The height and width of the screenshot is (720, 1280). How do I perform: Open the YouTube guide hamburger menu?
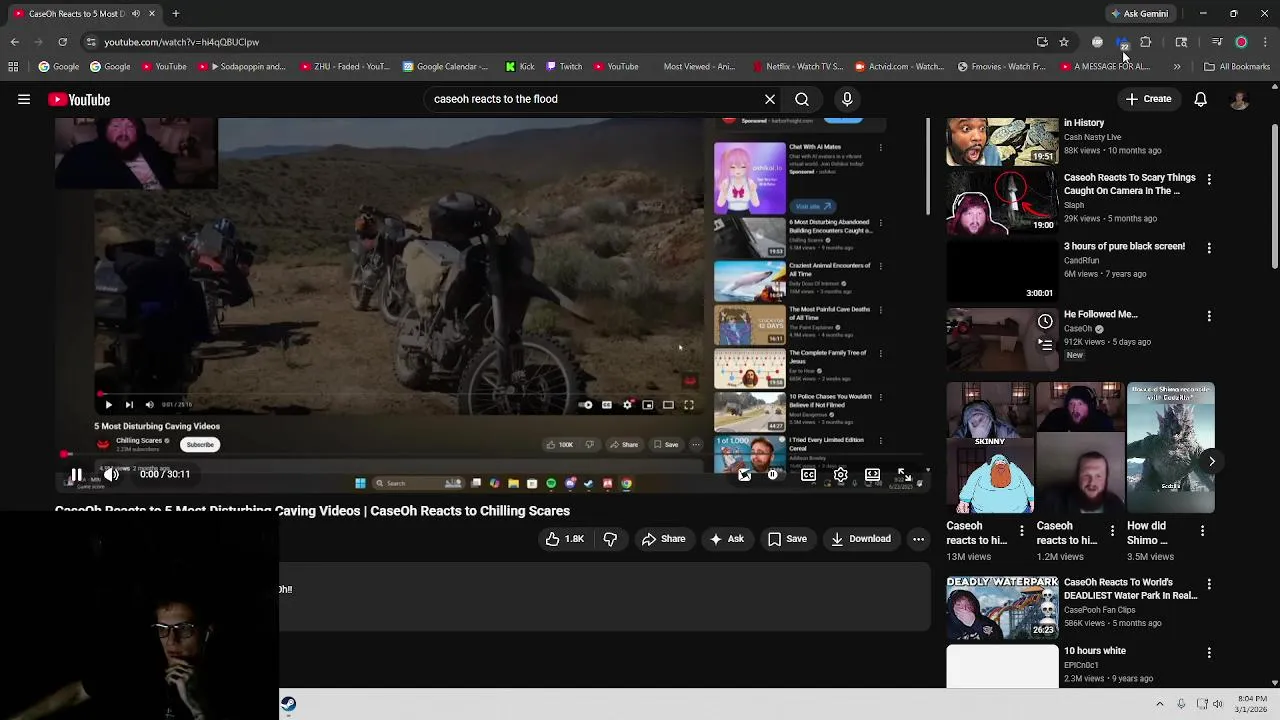pyautogui.click(x=24, y=99)
